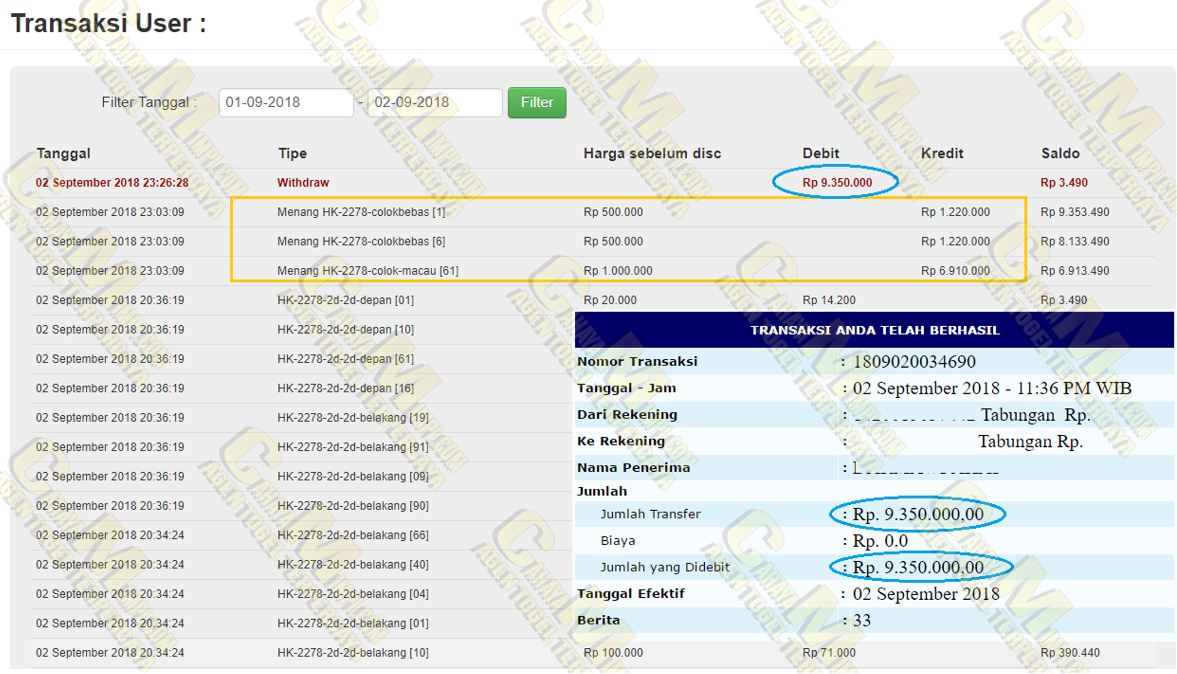Select the Menang HK-2278-colokbebas [1] row
Viewport: 1177px width, 674px height.
point(361,212)
